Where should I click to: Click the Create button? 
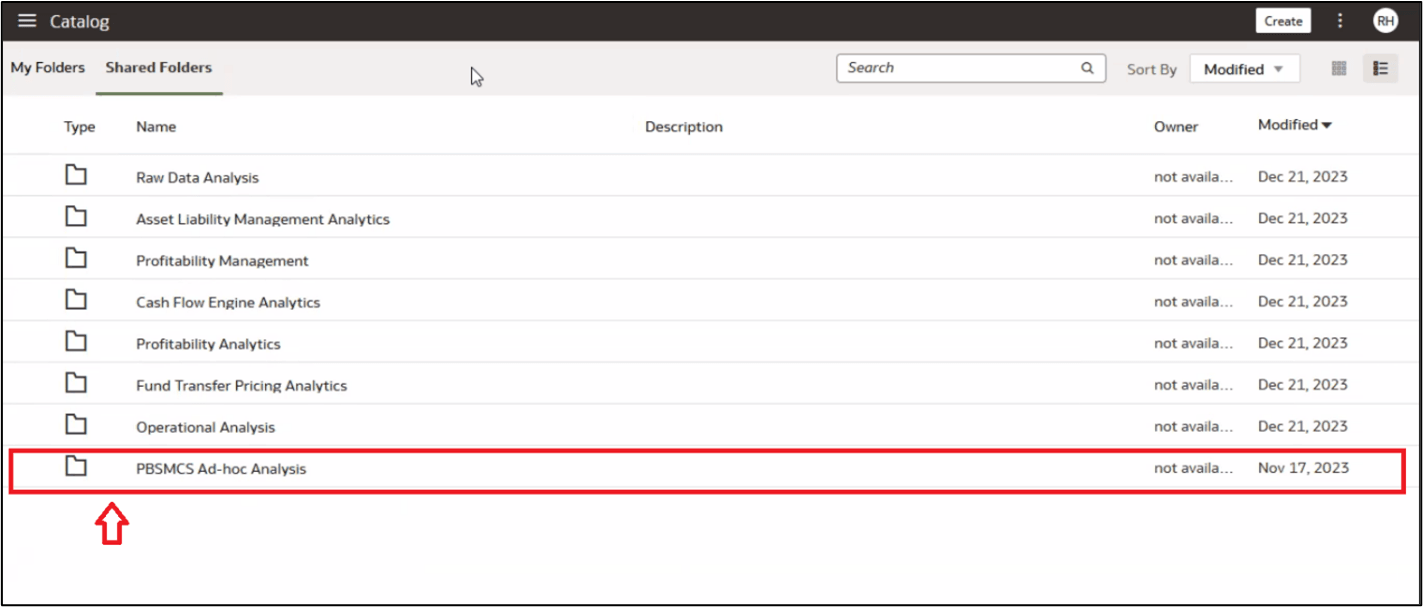tap(1283, 20)
